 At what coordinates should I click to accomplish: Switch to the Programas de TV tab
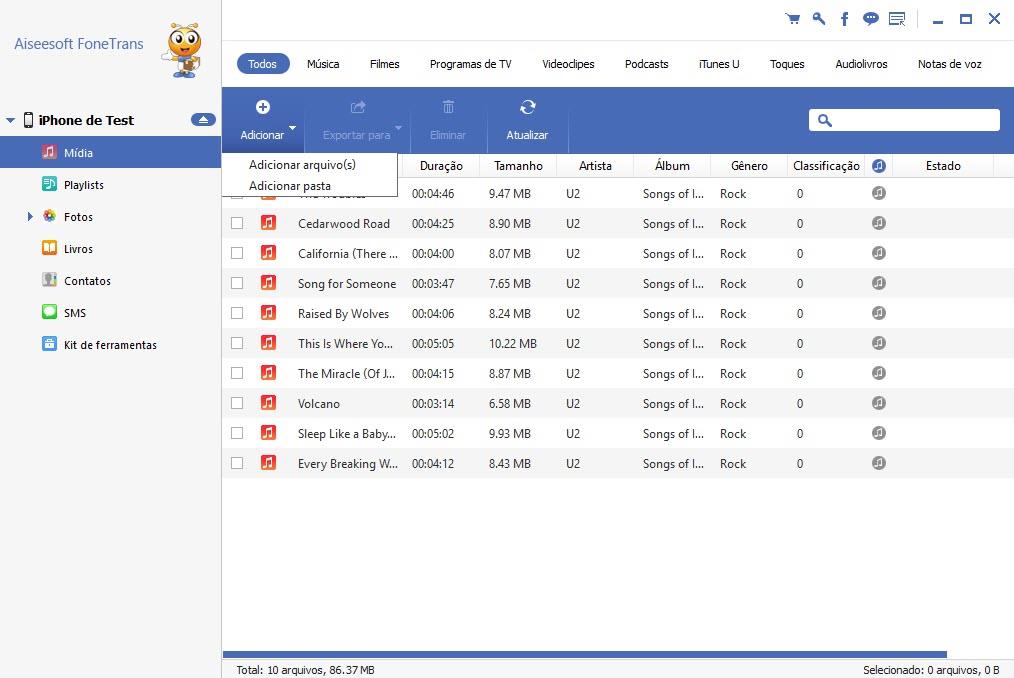tap(470, 64)
